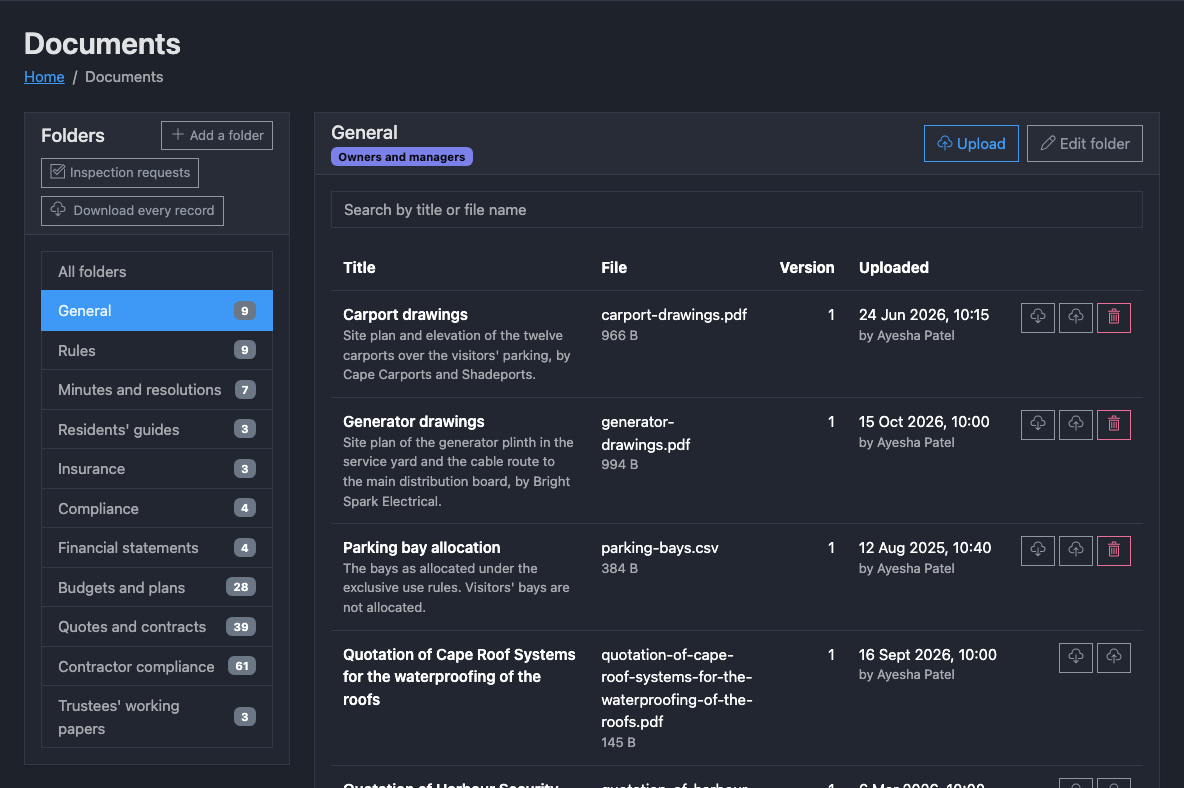The width and height of the screenshot is (1184, 788).
Task: Click the 966 B file size
Action: pos(620,336)
